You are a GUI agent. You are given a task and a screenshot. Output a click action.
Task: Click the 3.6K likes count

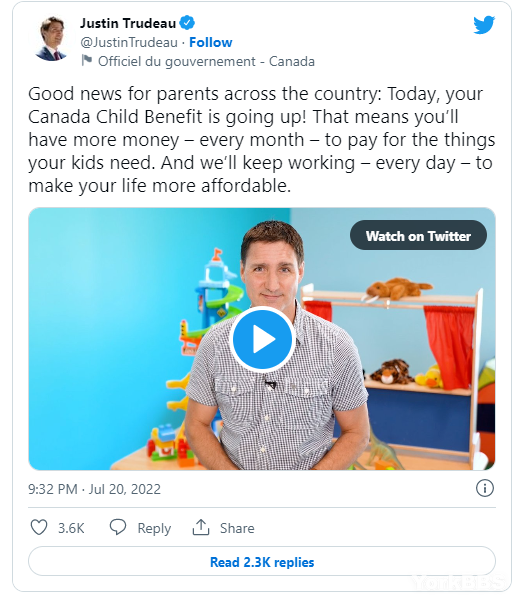pos(71,528)
